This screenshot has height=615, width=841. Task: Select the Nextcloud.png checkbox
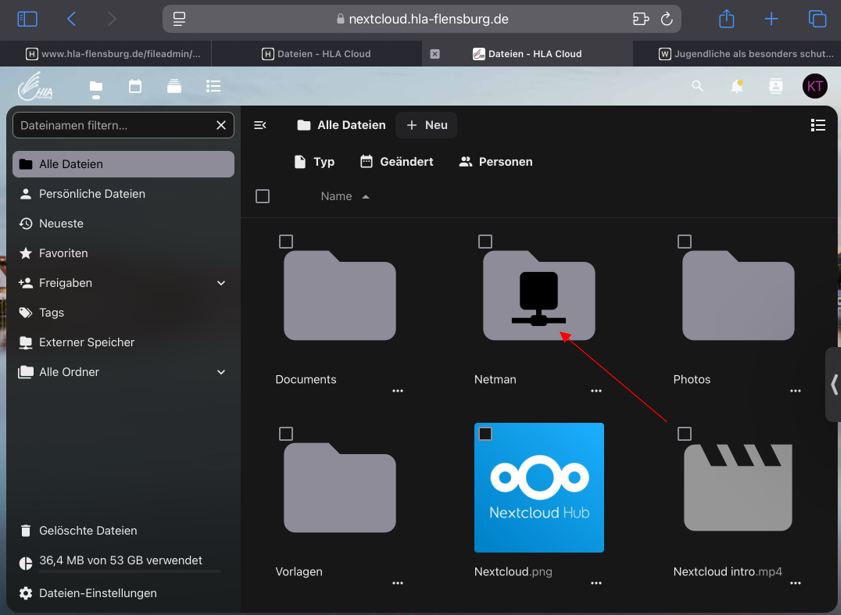click(x=485, y=433)
